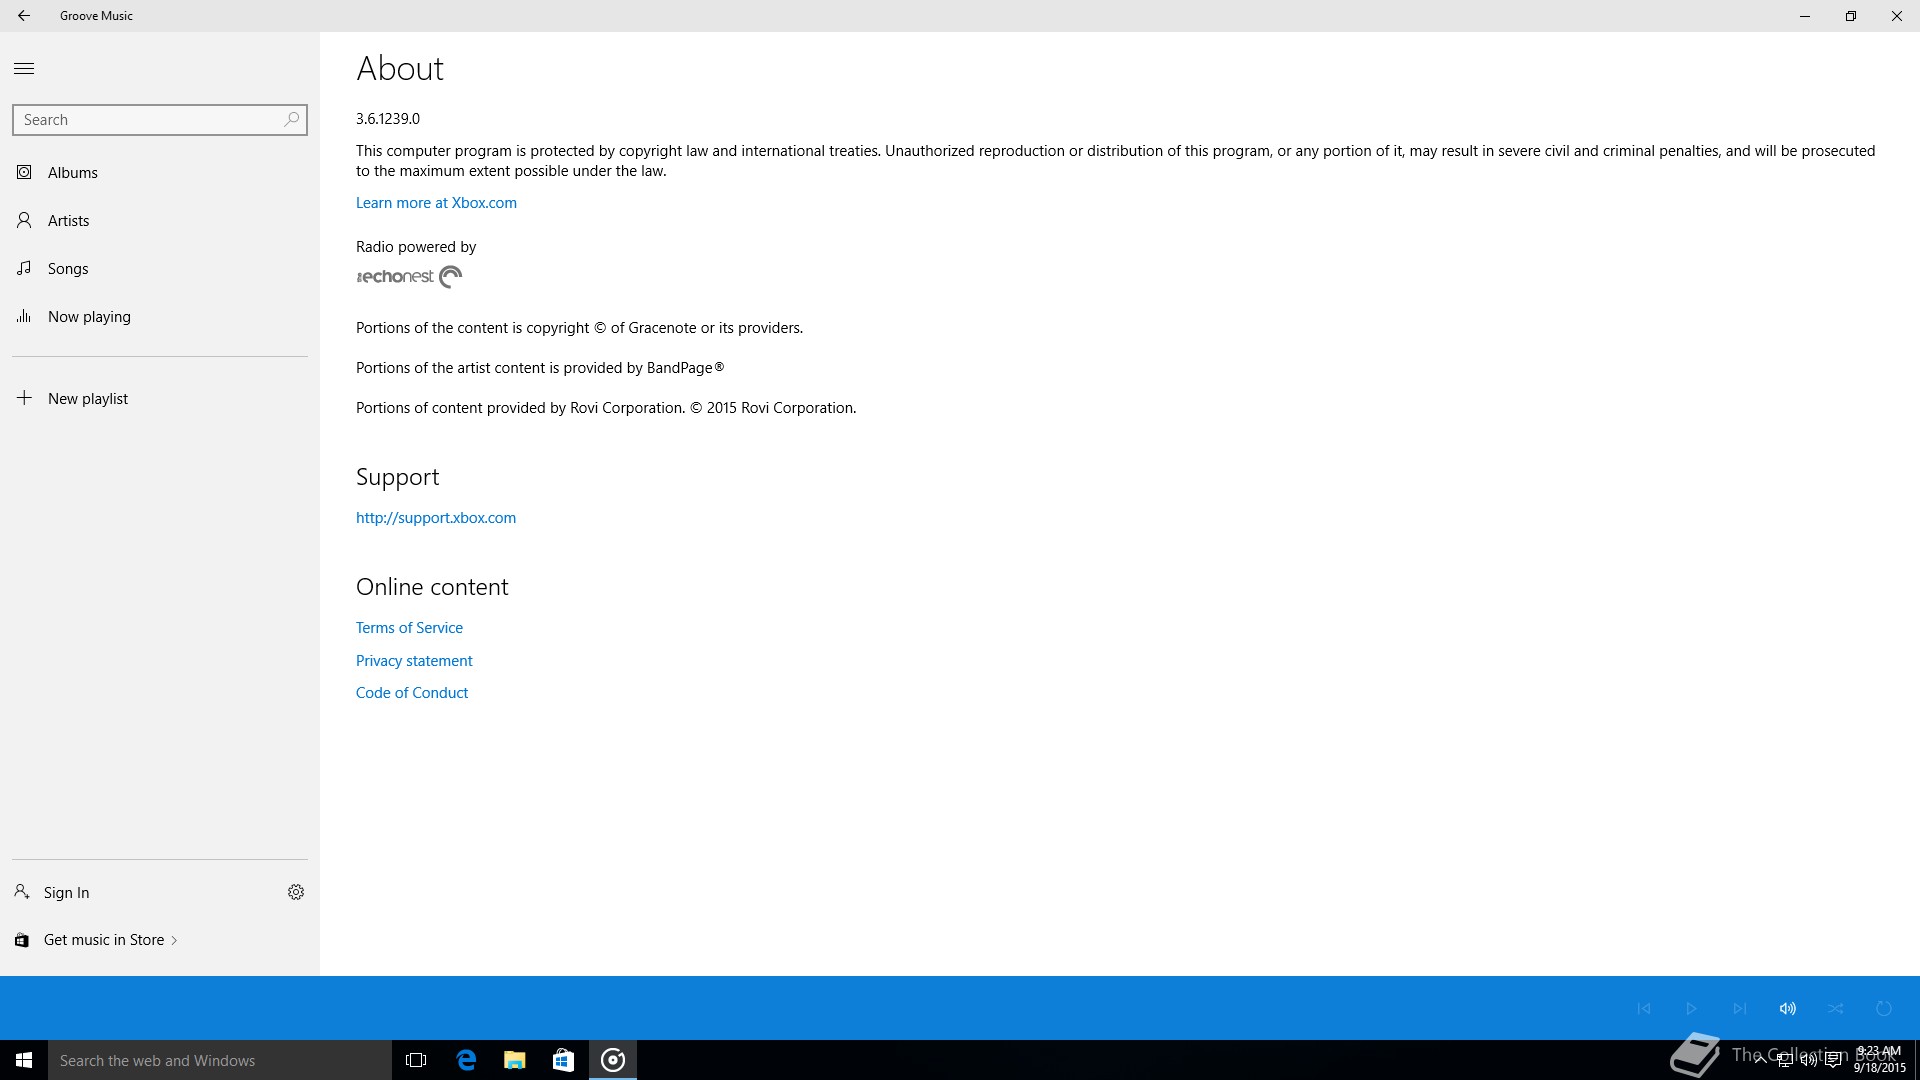Open Learn more at Xbox.com link
This screenshot has height=1080, width=1920.
pyautogui.click(x=436, y=203)
